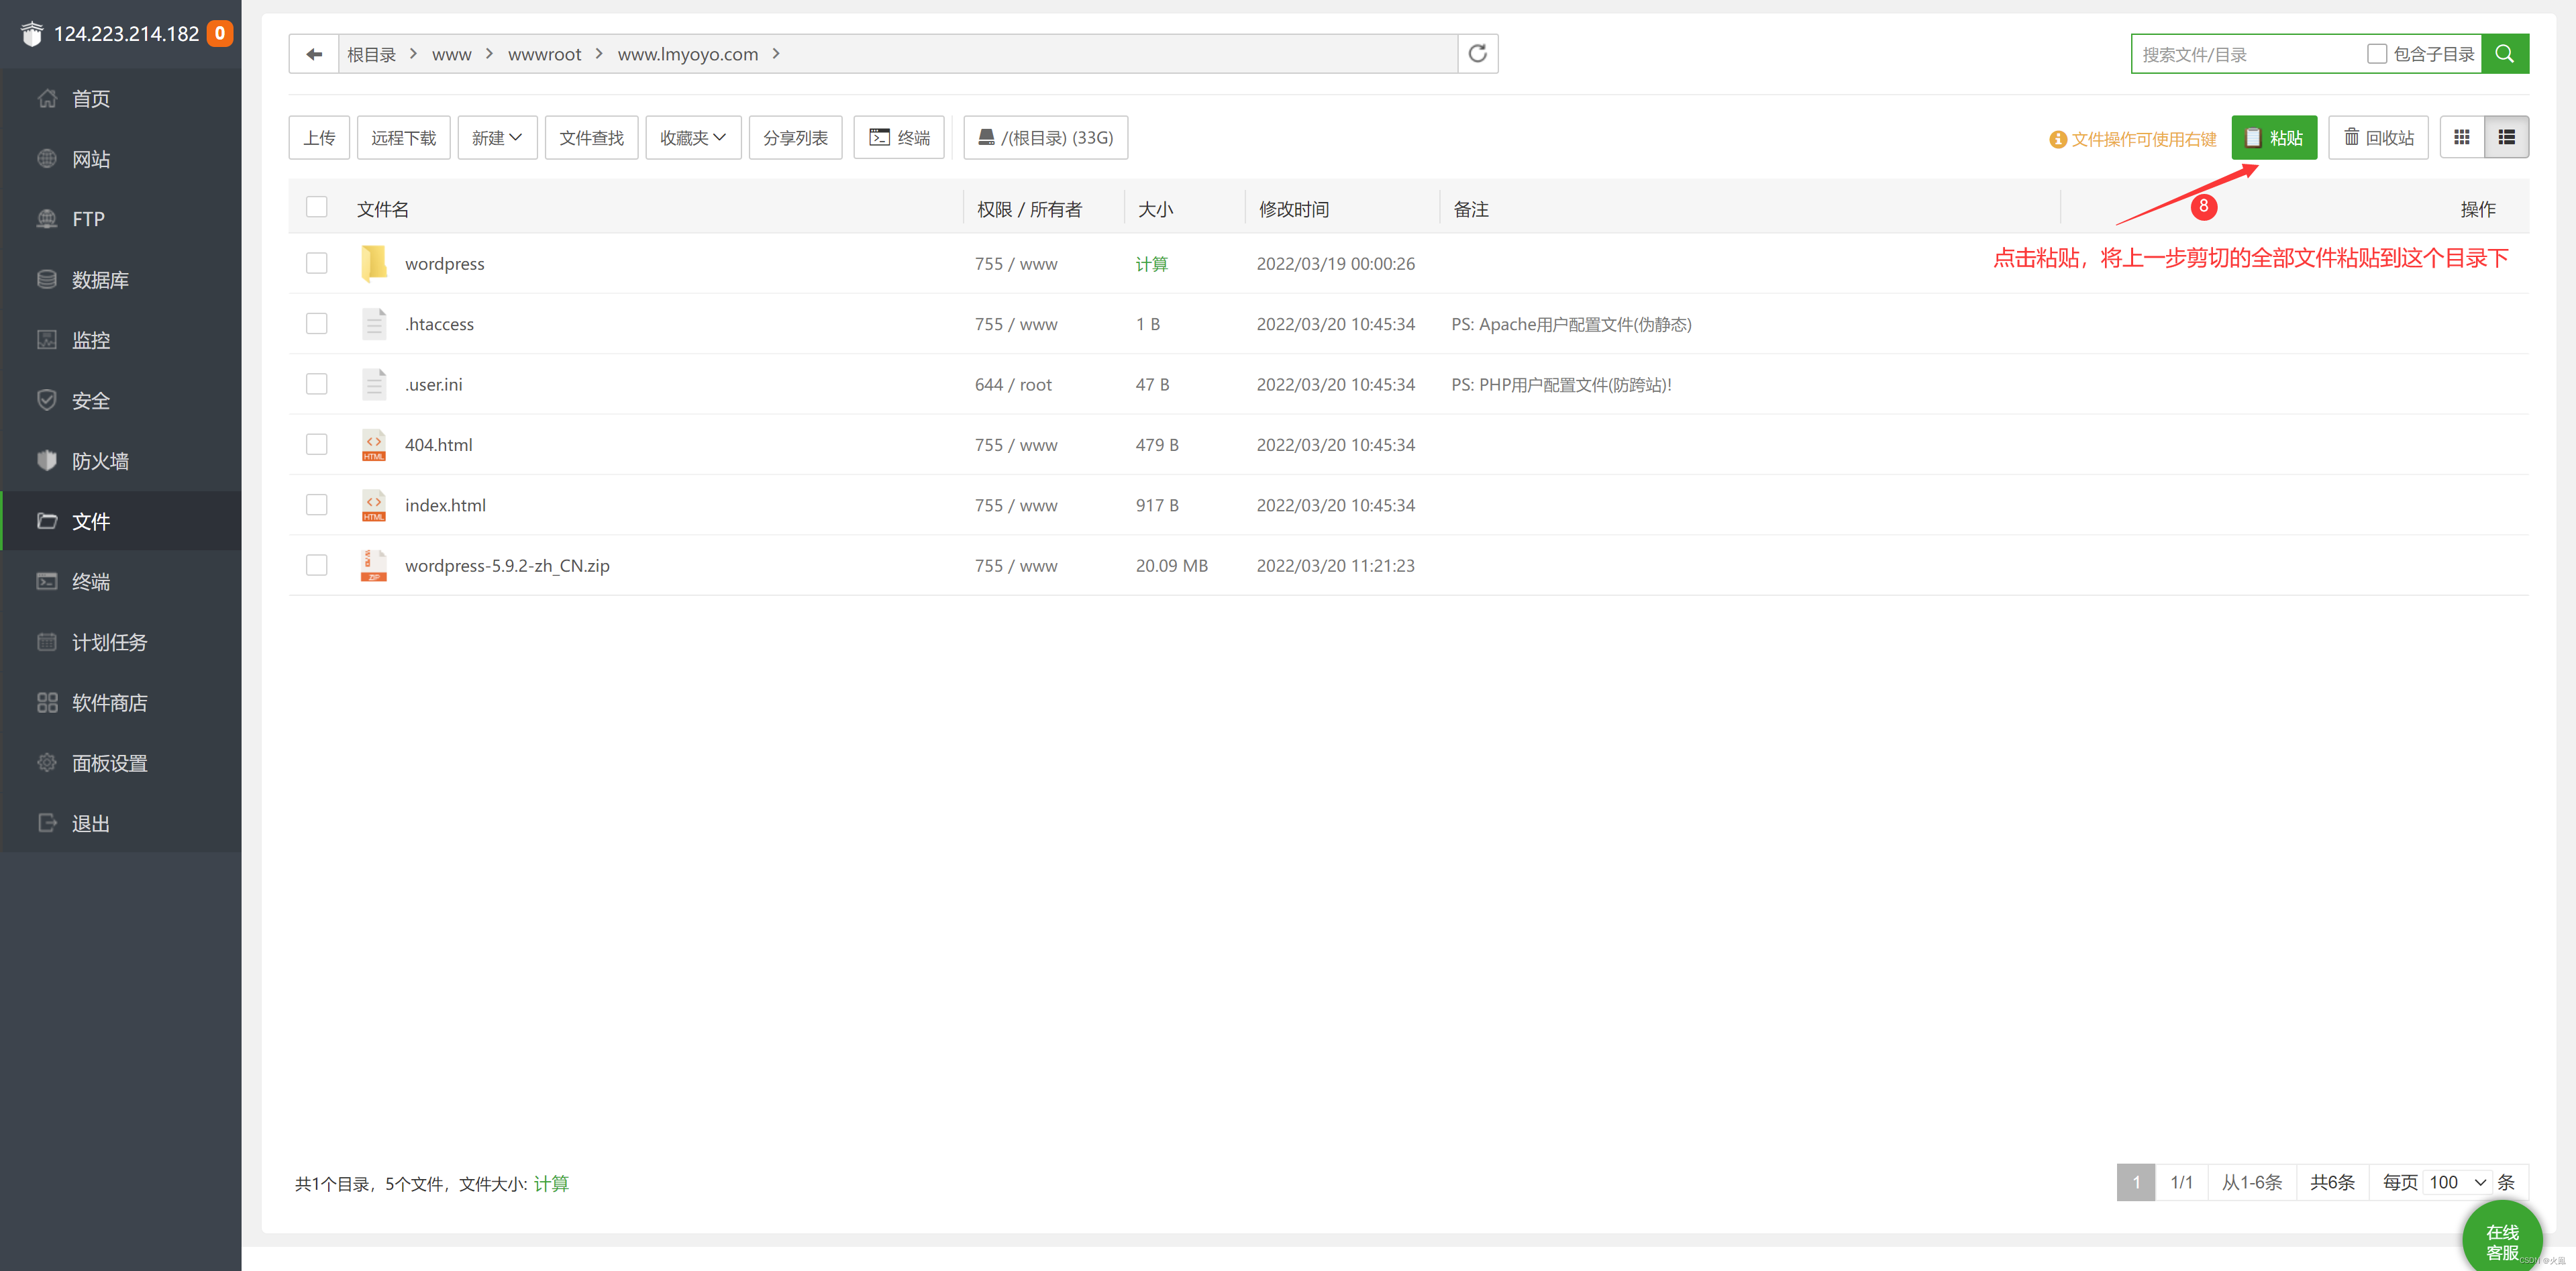
Task: Click the .user.ini file icon
Action: [x=373, y=384]
